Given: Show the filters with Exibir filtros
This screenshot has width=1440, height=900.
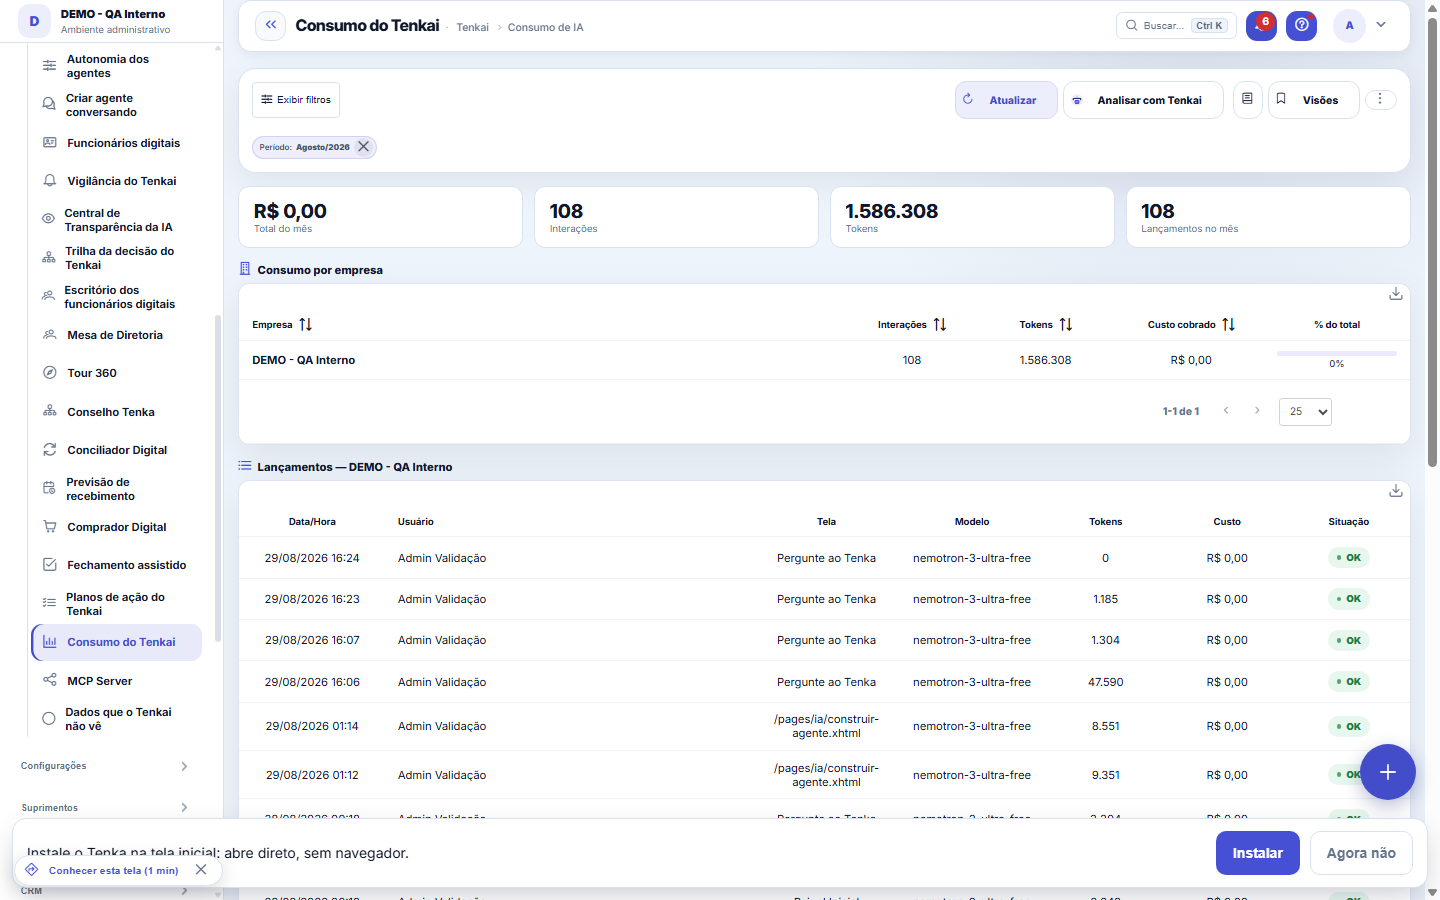Looking at the screenshot, I should (296, 100).
